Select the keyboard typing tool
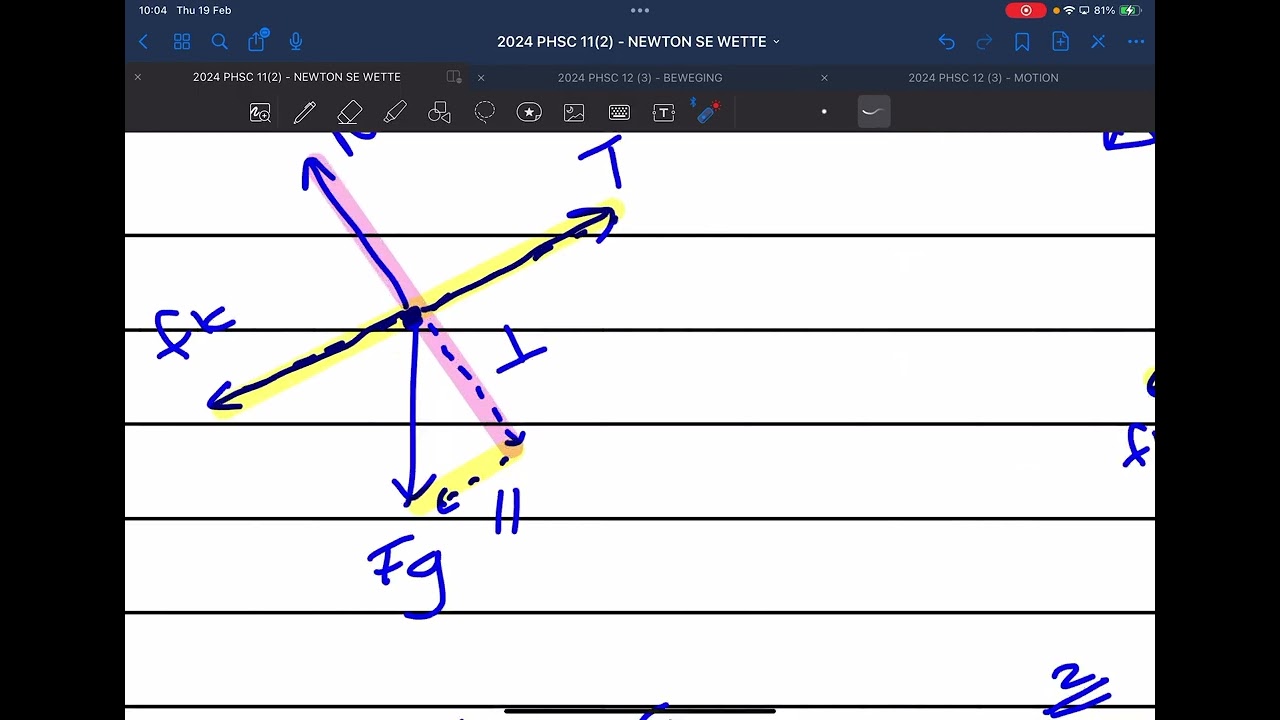Image resolution: width=1280 pixels, height=720 pixels. coord(619,113)
